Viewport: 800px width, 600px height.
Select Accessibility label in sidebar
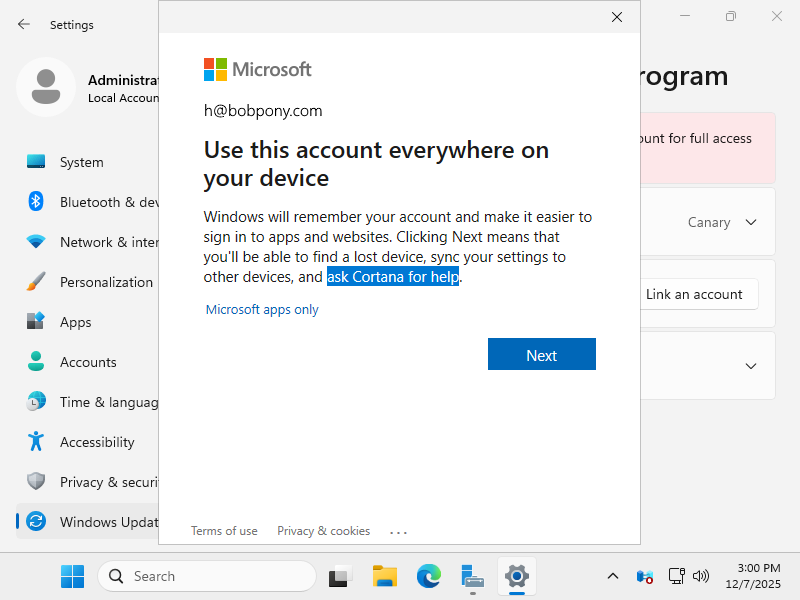pos(97,442)
